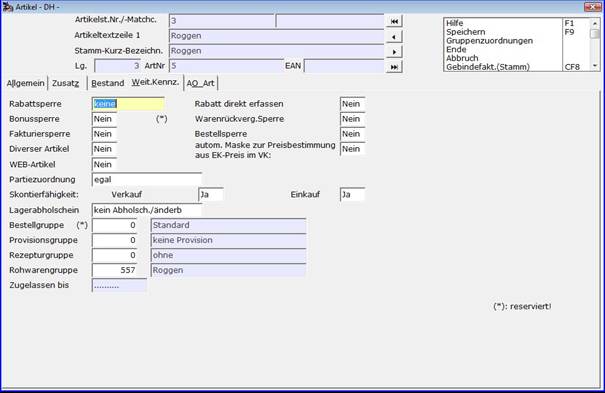Go to next record arrow button
The height and width of the screenshot is (393, 605).
[394, 52]
